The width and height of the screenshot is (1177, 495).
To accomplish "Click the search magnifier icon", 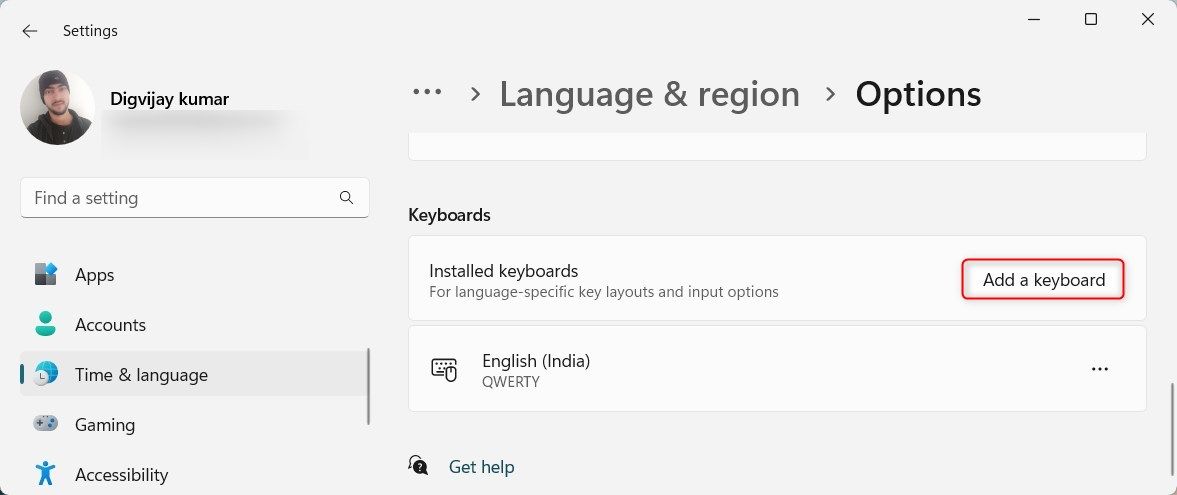I will point(347,198).
